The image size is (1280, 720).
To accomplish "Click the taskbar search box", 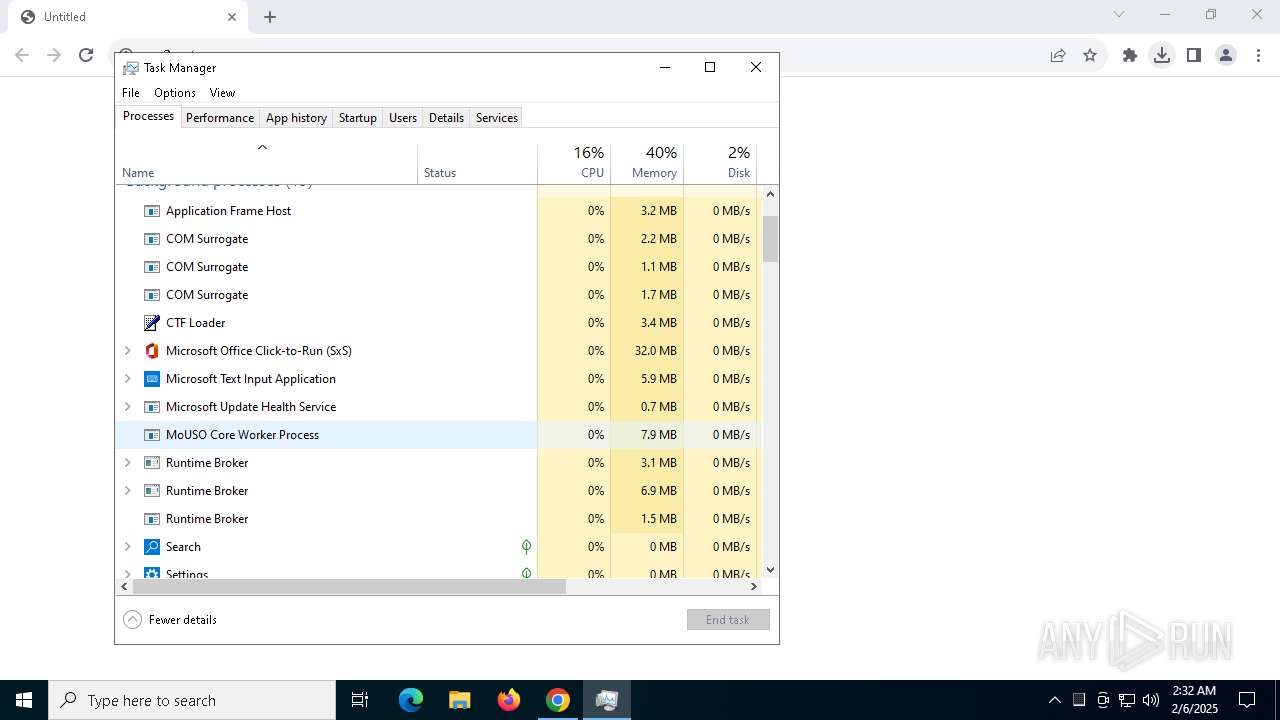I will coord(192,700).
